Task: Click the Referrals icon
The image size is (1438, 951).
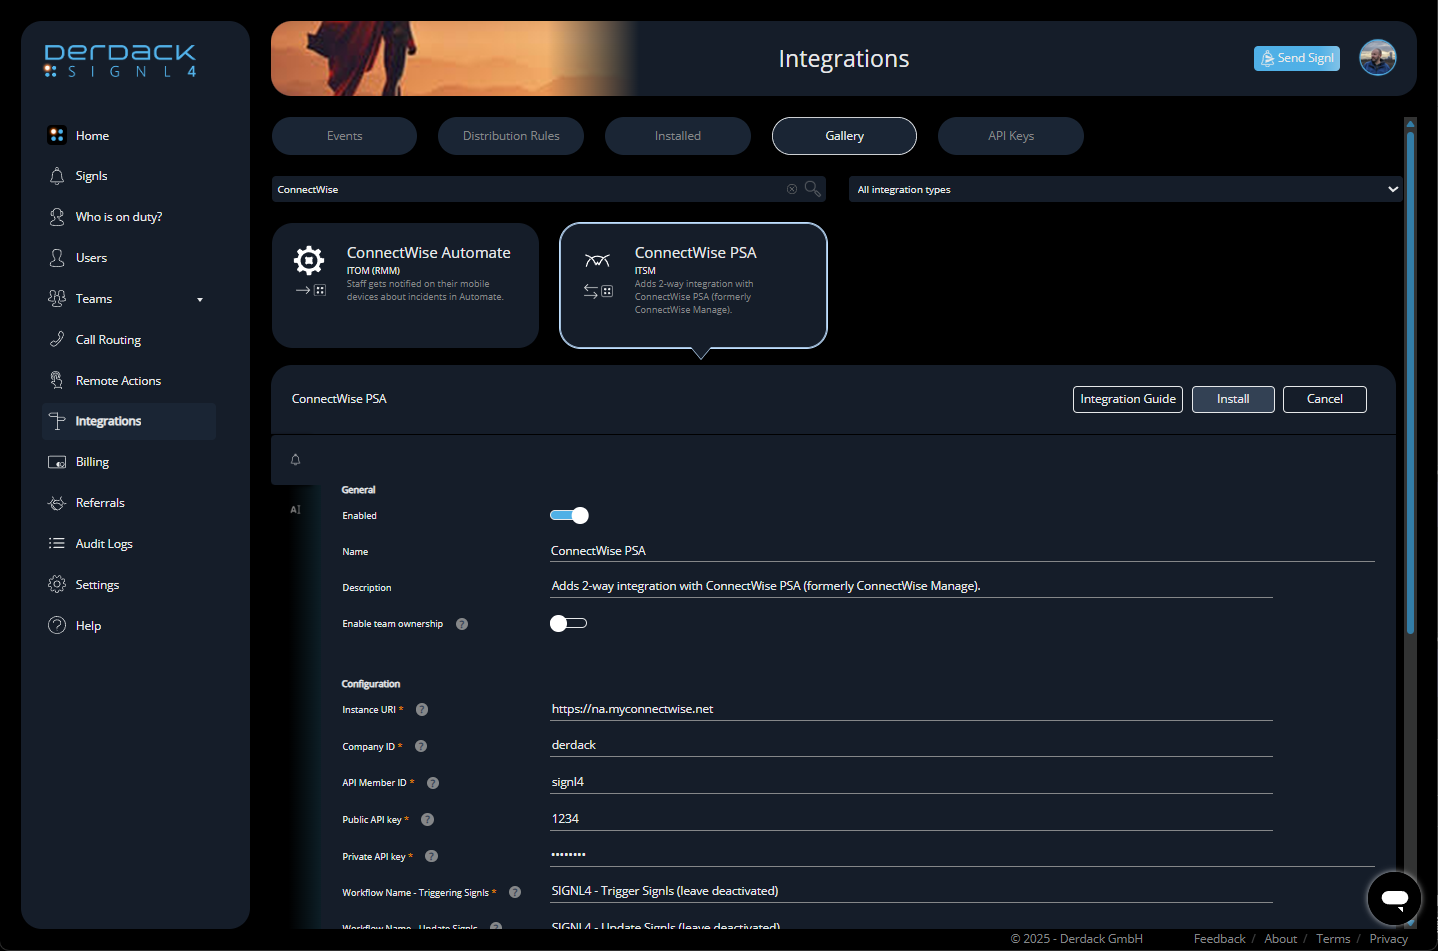Action: tap(57, 503)
